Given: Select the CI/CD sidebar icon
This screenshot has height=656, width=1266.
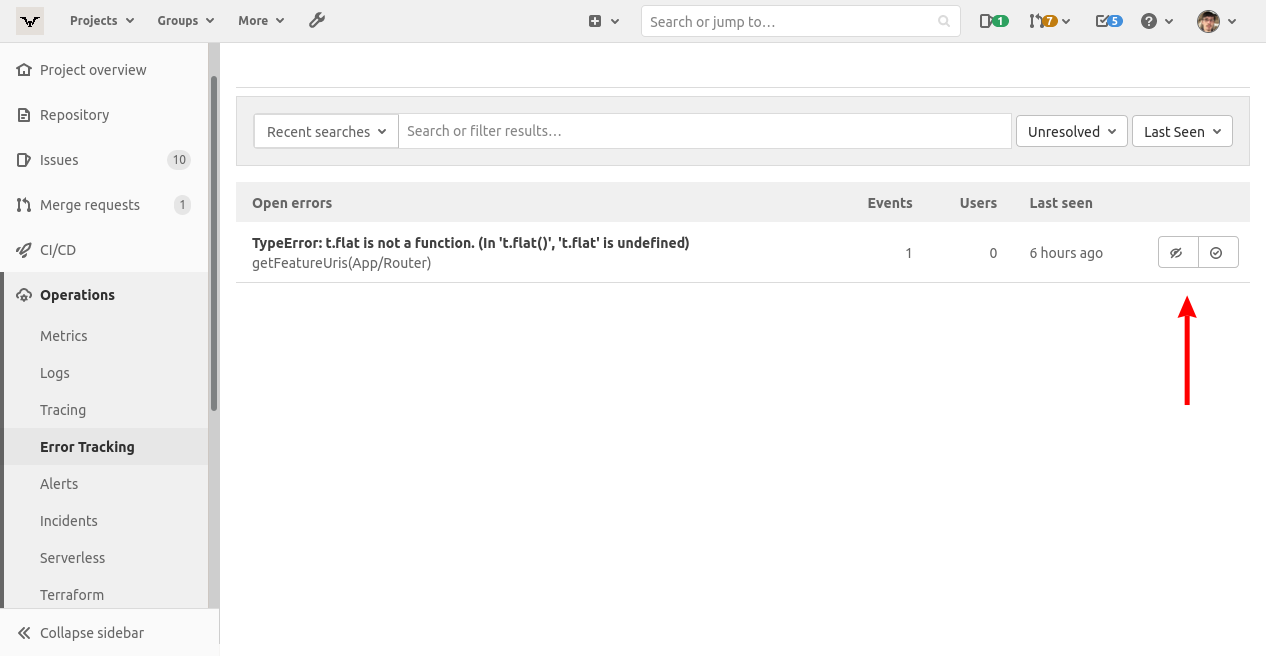Looking at the screenshot, I should point(24,249).
